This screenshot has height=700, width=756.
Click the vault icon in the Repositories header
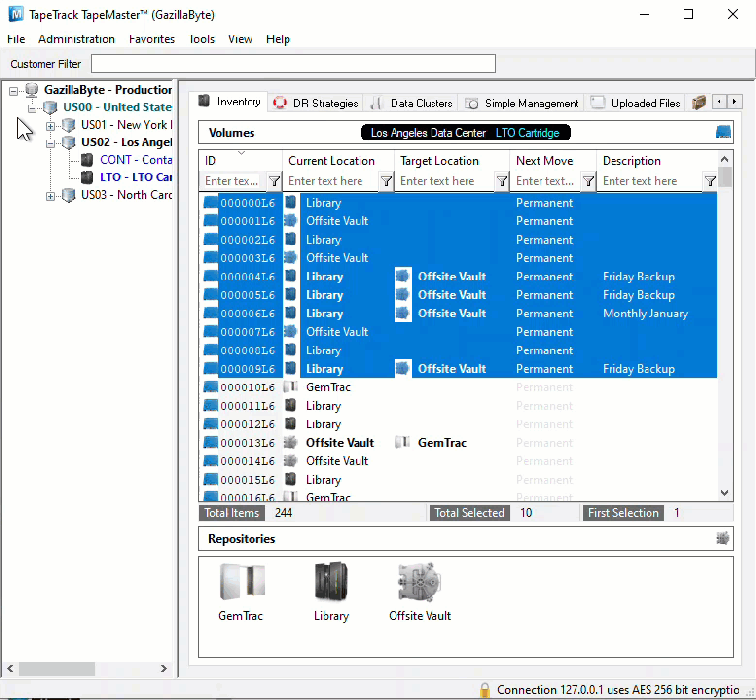pos(722,538)
